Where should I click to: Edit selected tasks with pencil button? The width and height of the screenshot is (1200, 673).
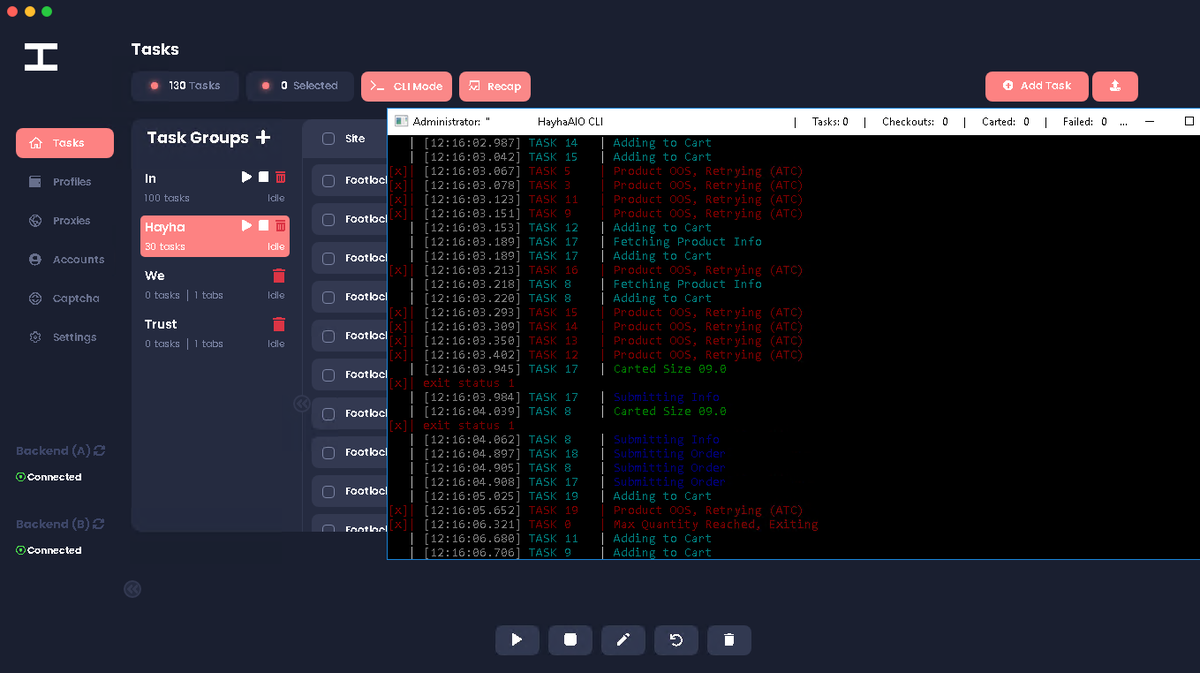623,640
